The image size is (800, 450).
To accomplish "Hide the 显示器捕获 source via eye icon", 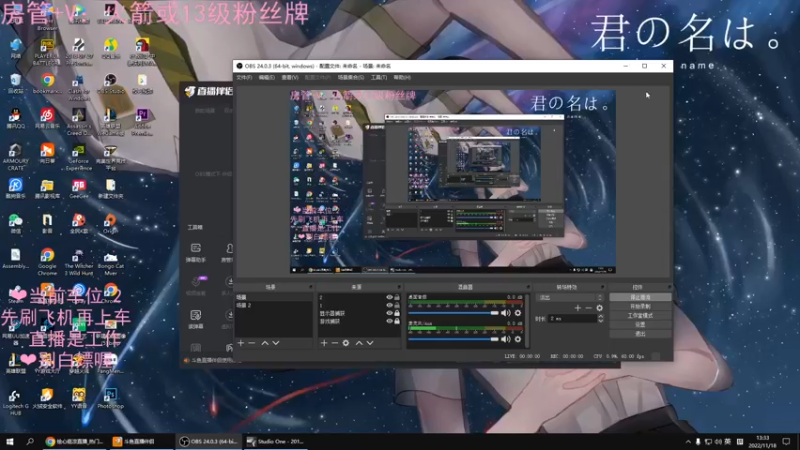I will [389, 313].
